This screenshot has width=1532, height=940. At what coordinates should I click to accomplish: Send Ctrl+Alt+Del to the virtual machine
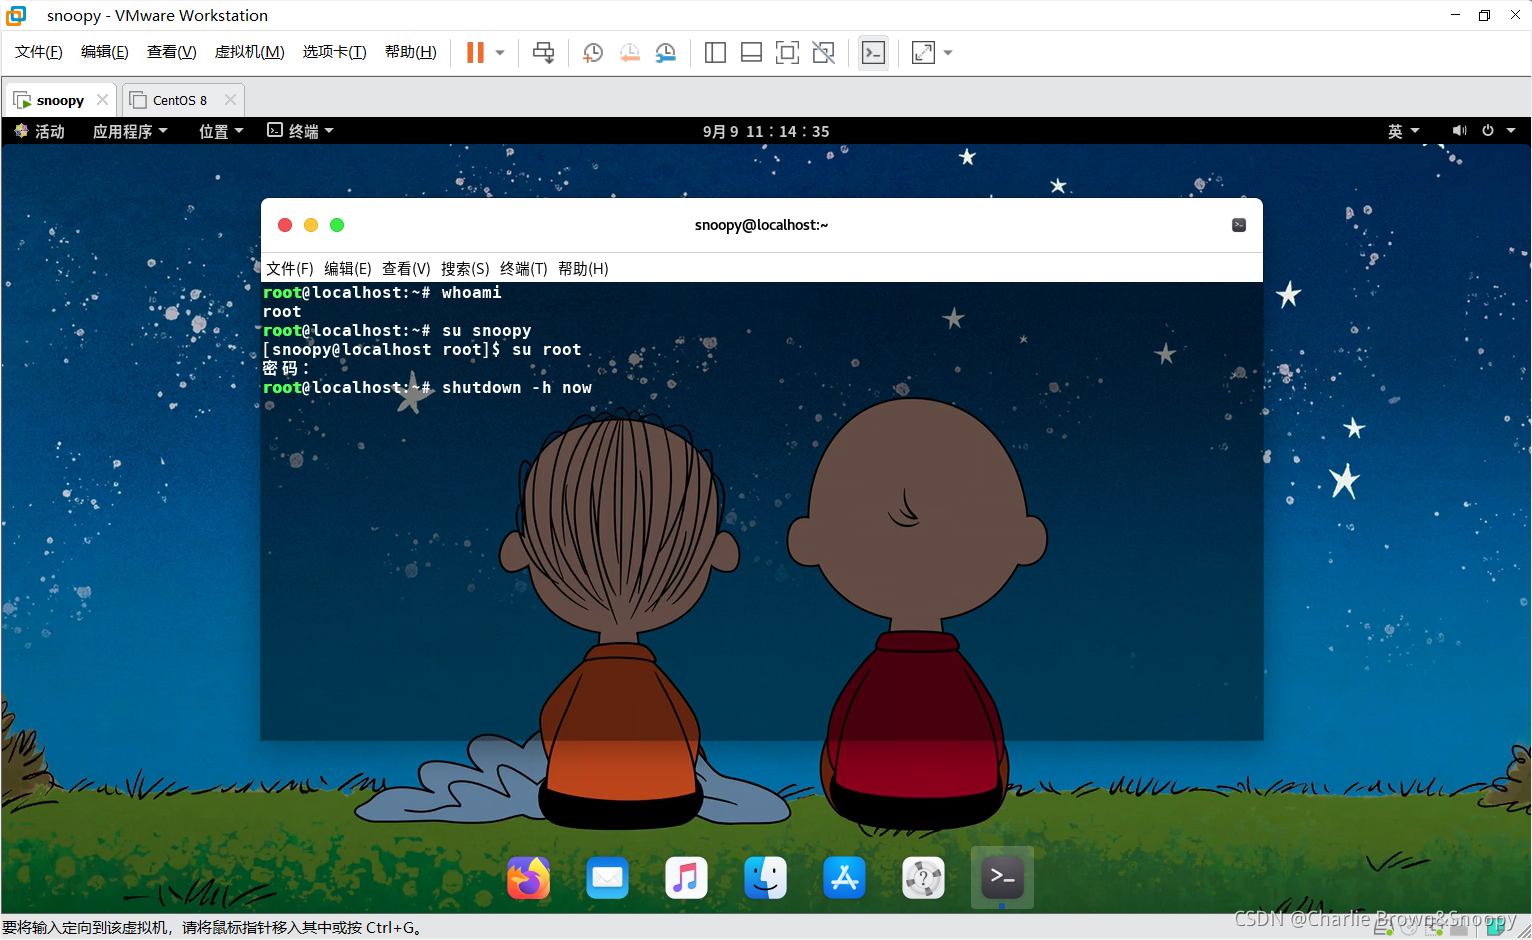[543, 53]
